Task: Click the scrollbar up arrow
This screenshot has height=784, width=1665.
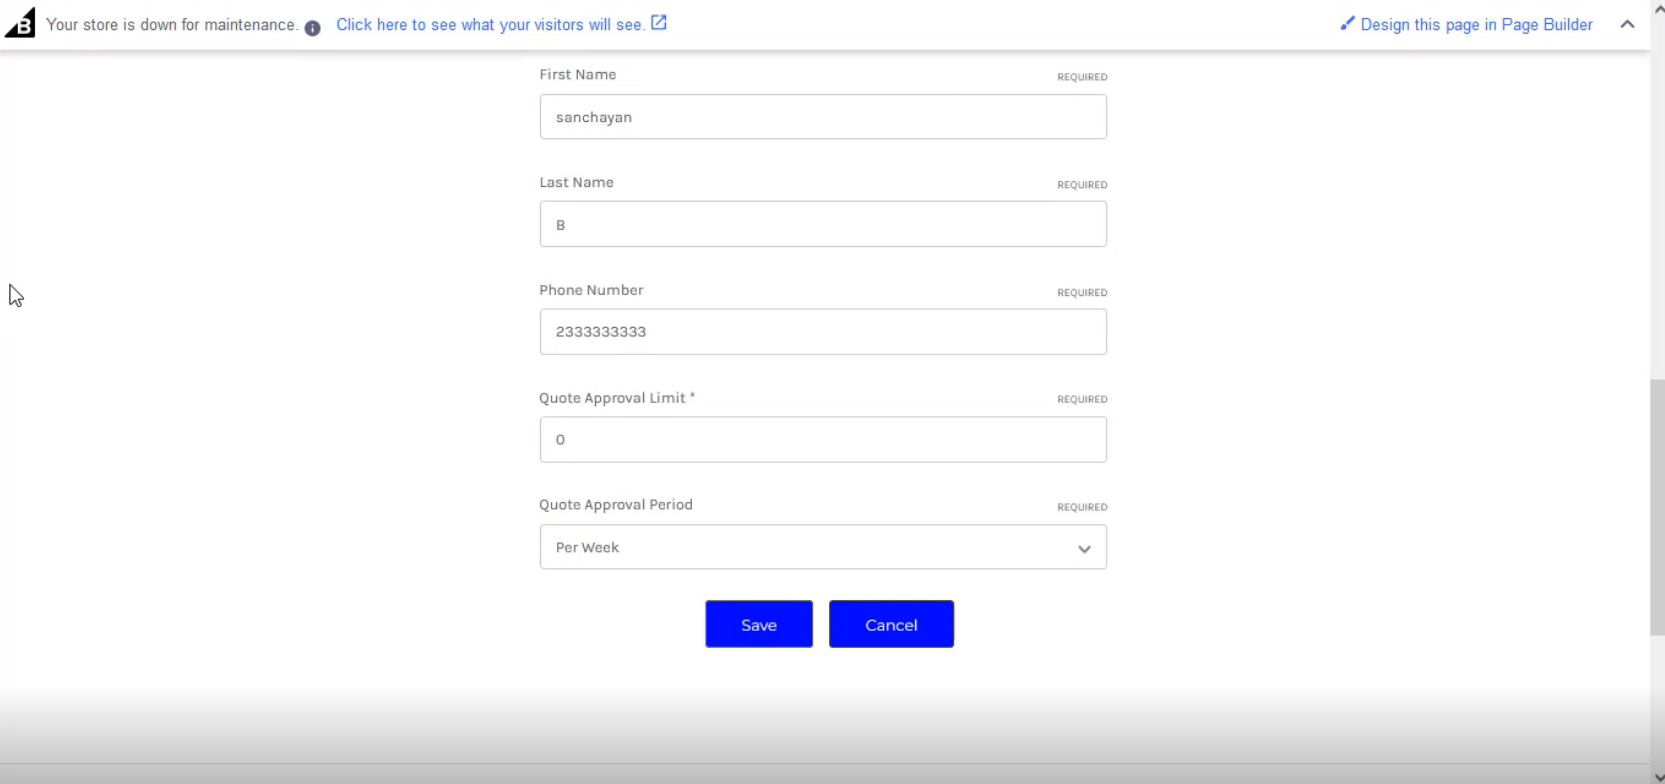Action: point(1658,8)
